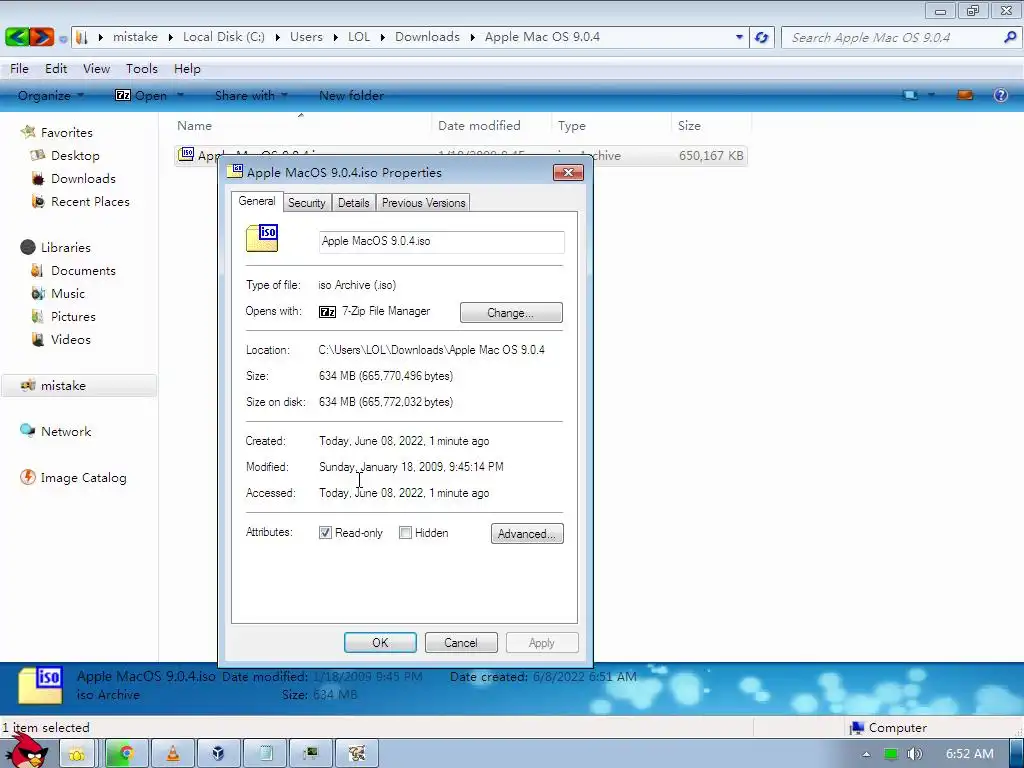The width and height of the screenshot is (1024, 768).
Task: Open the File menu
Action: click(19, 69)
